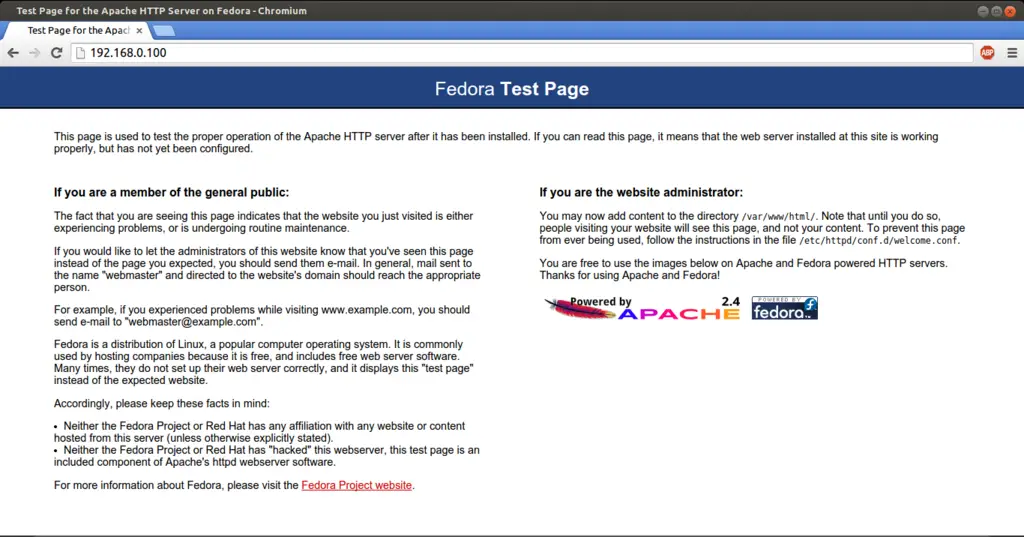Focus the address bar showing 192.168.0.100

click(522, 53)
